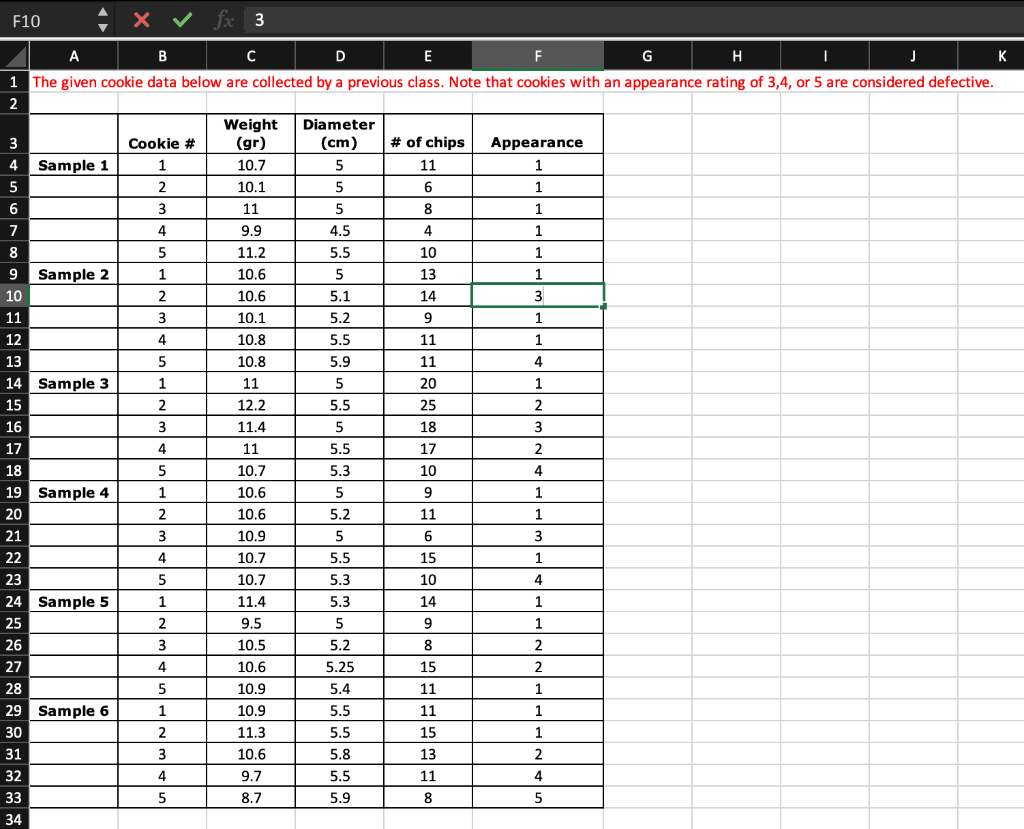Select the Sample 3 label cell
This screenshot has width=1024, height=829.
(x=74, y=383)
